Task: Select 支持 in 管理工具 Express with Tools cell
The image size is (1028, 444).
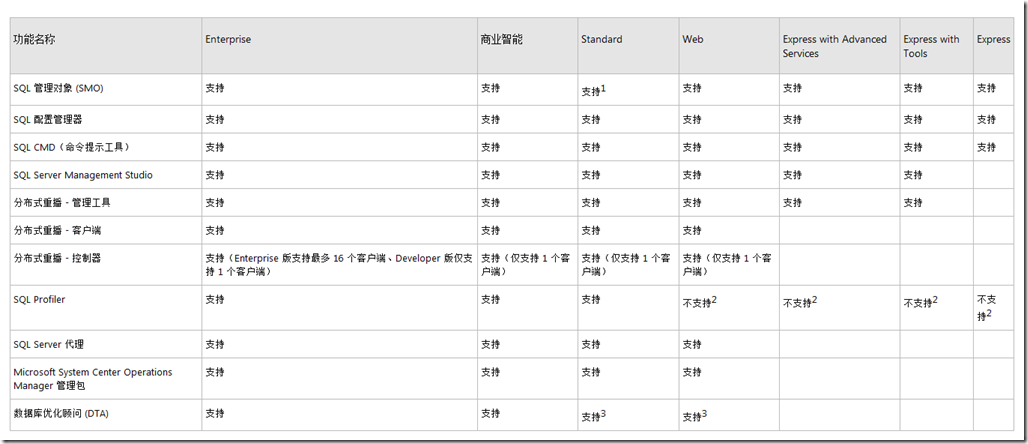Action: [x=913, y=203]
